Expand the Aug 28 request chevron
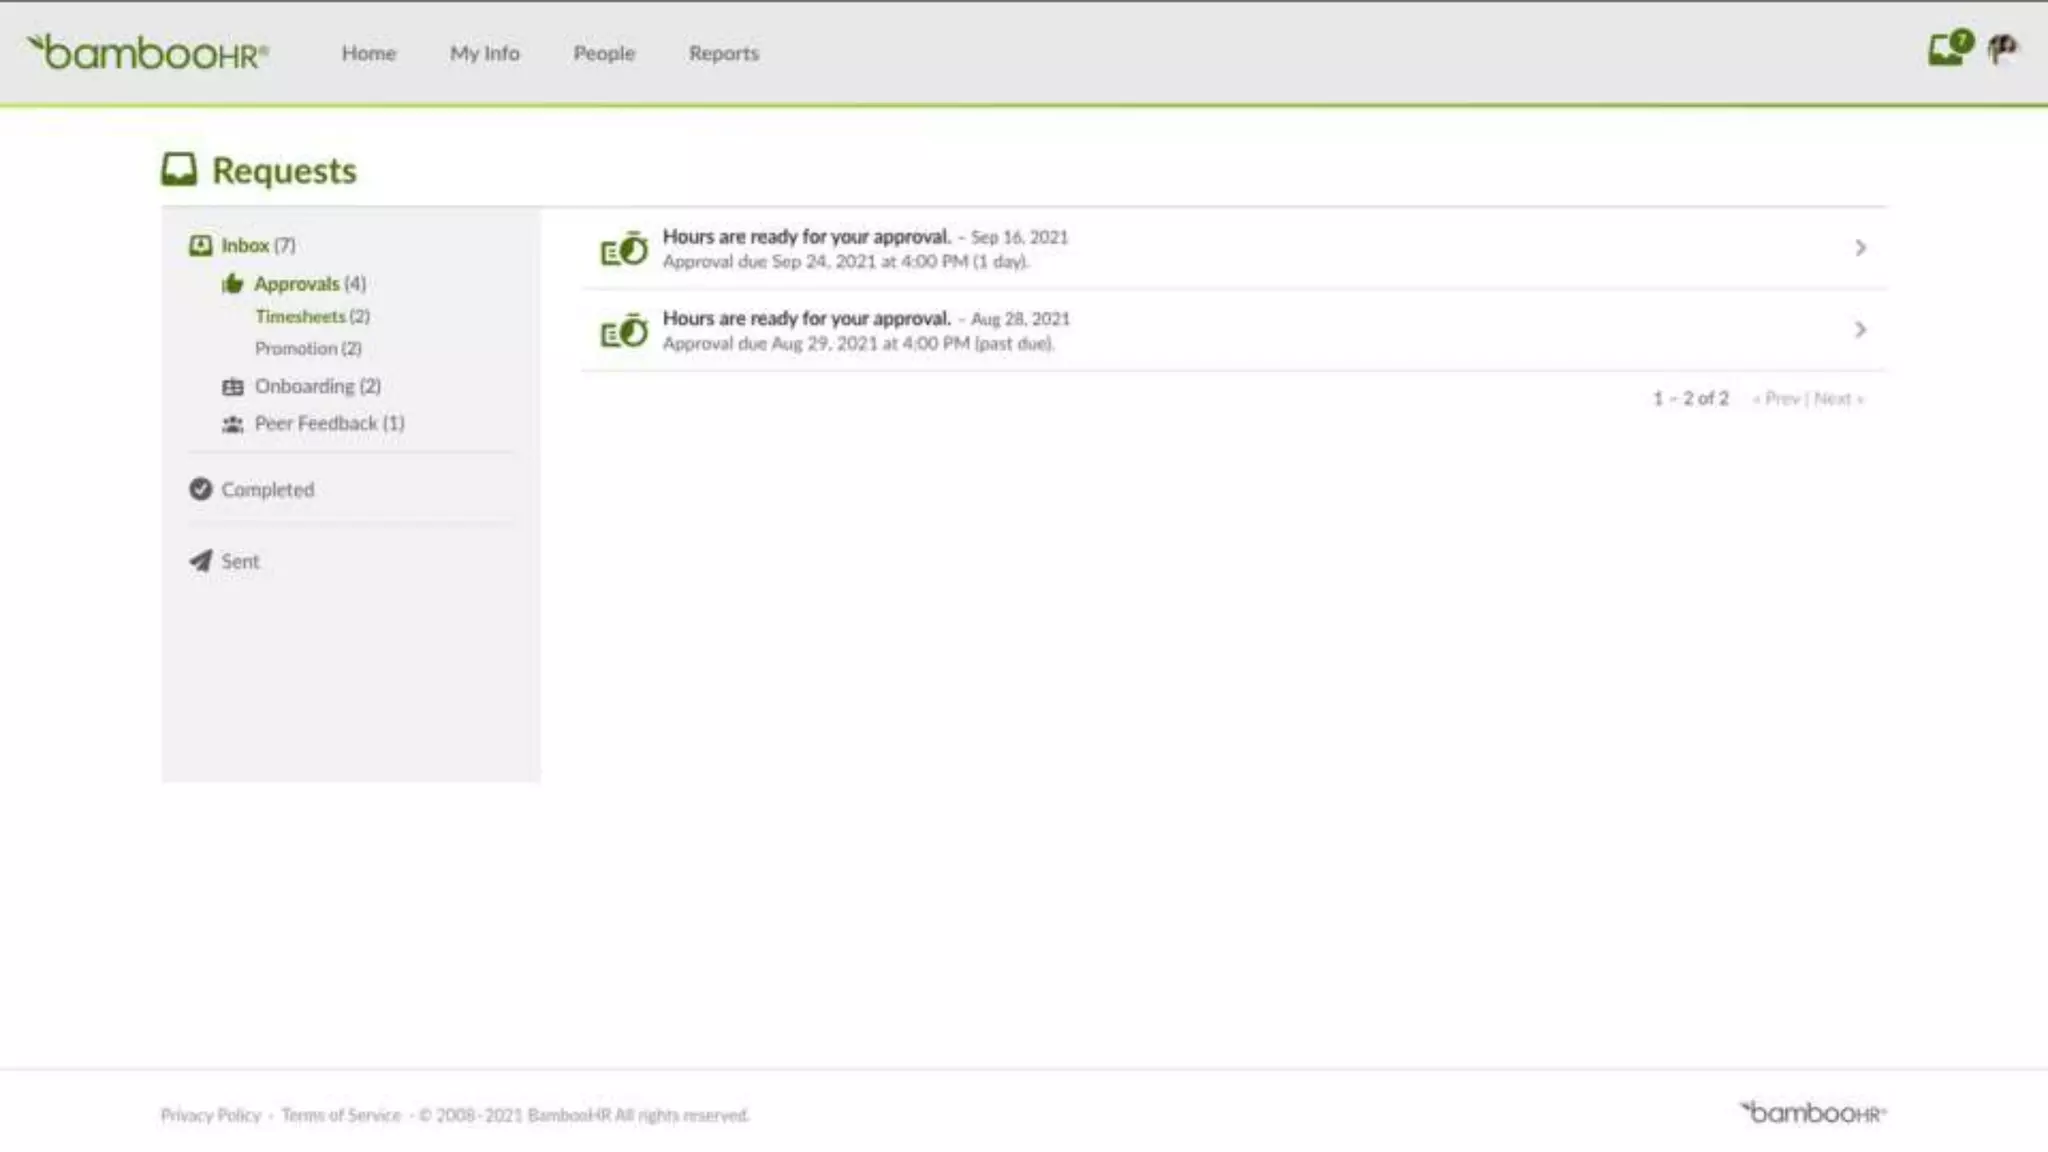The image size is (2048, 1152). click(1860, 329)
